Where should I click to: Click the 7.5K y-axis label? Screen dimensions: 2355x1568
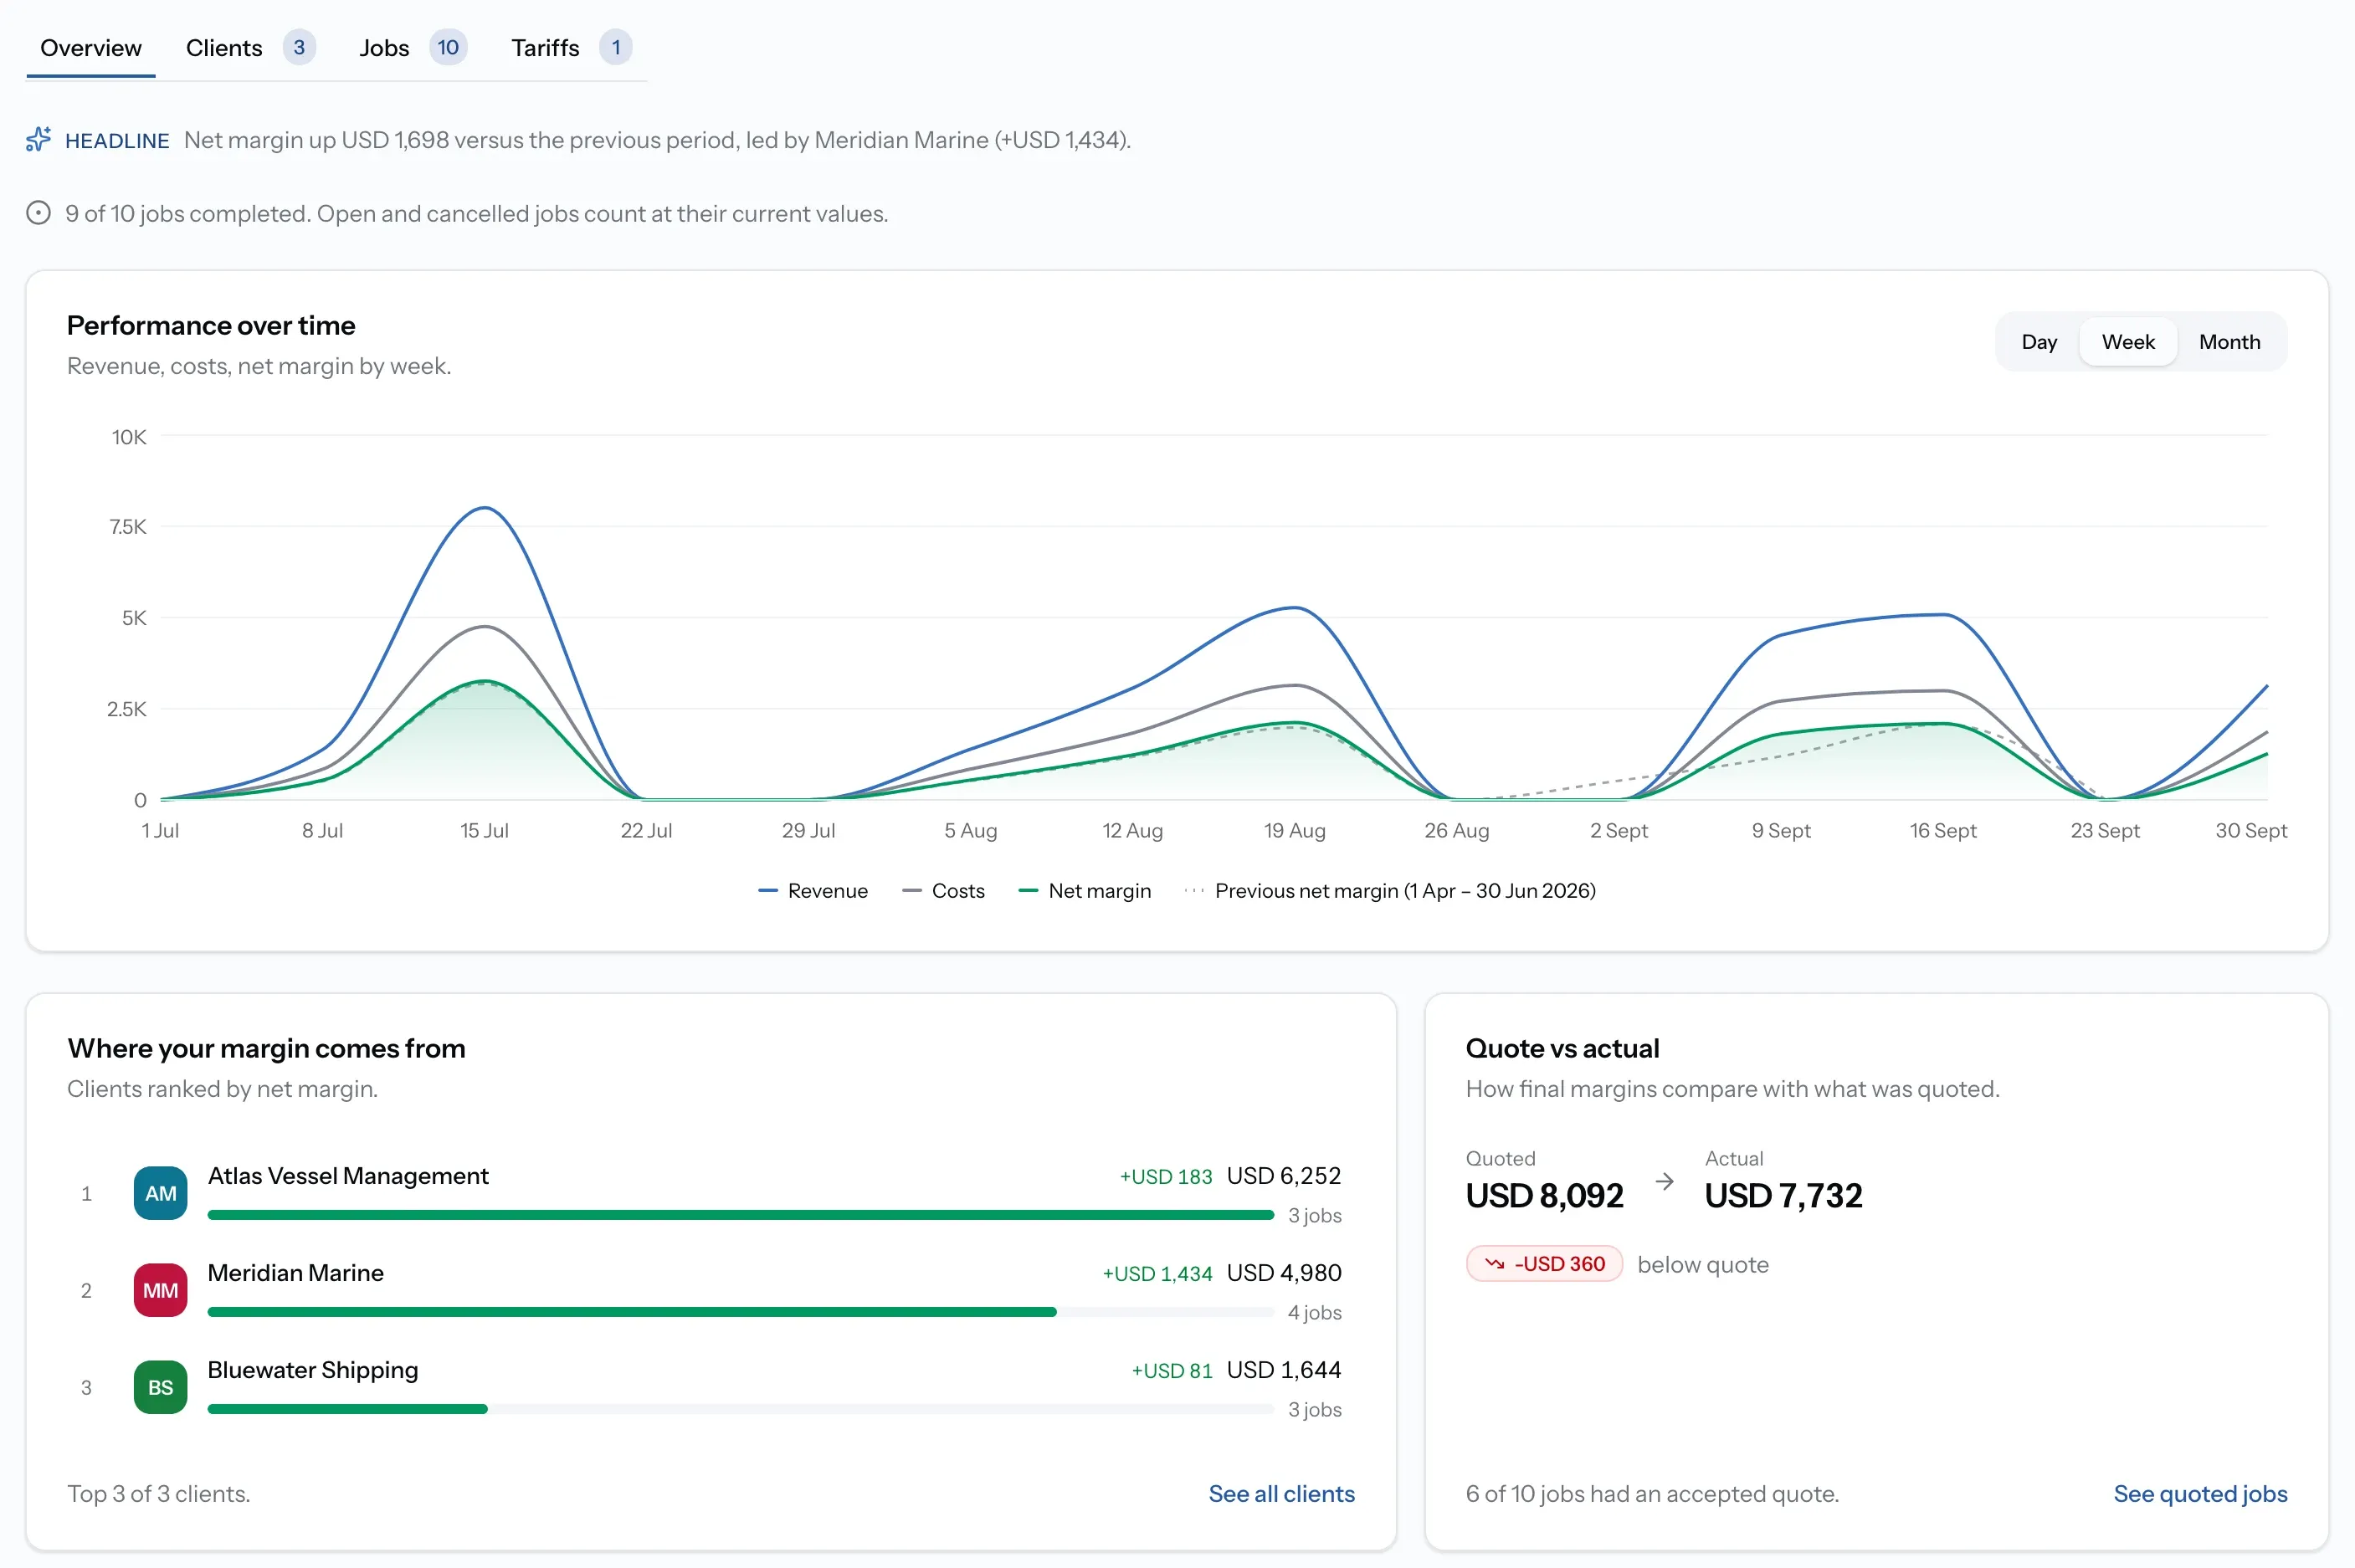[128, 527]
